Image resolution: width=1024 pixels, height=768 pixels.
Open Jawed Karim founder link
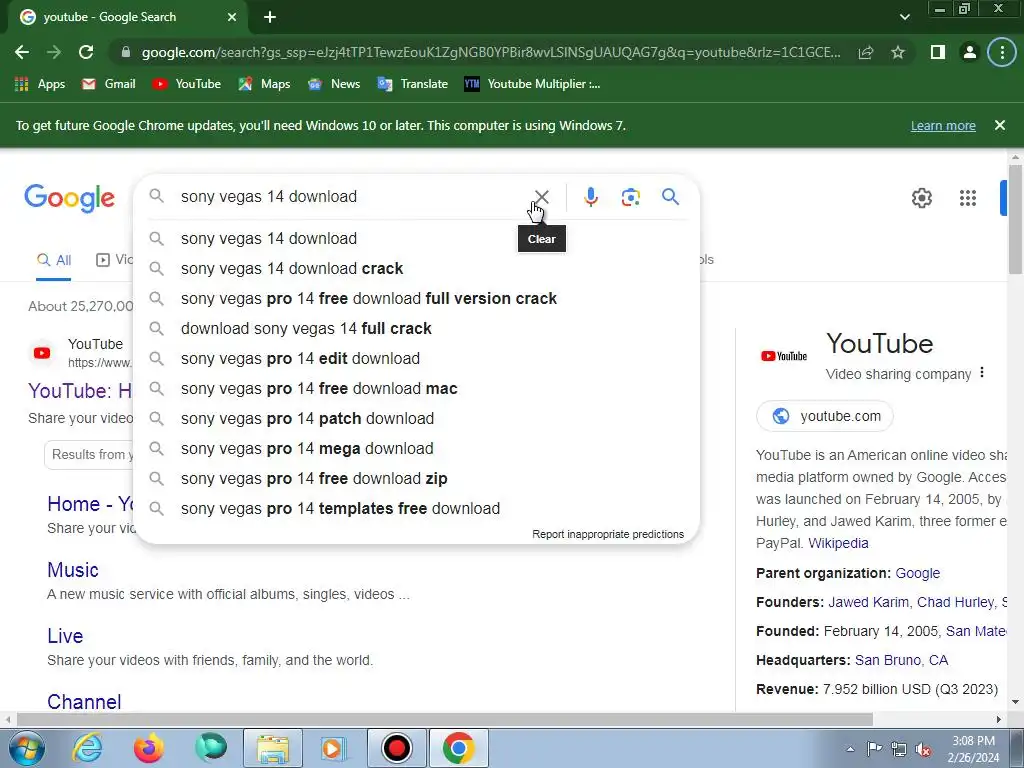[x=868, y=602]
